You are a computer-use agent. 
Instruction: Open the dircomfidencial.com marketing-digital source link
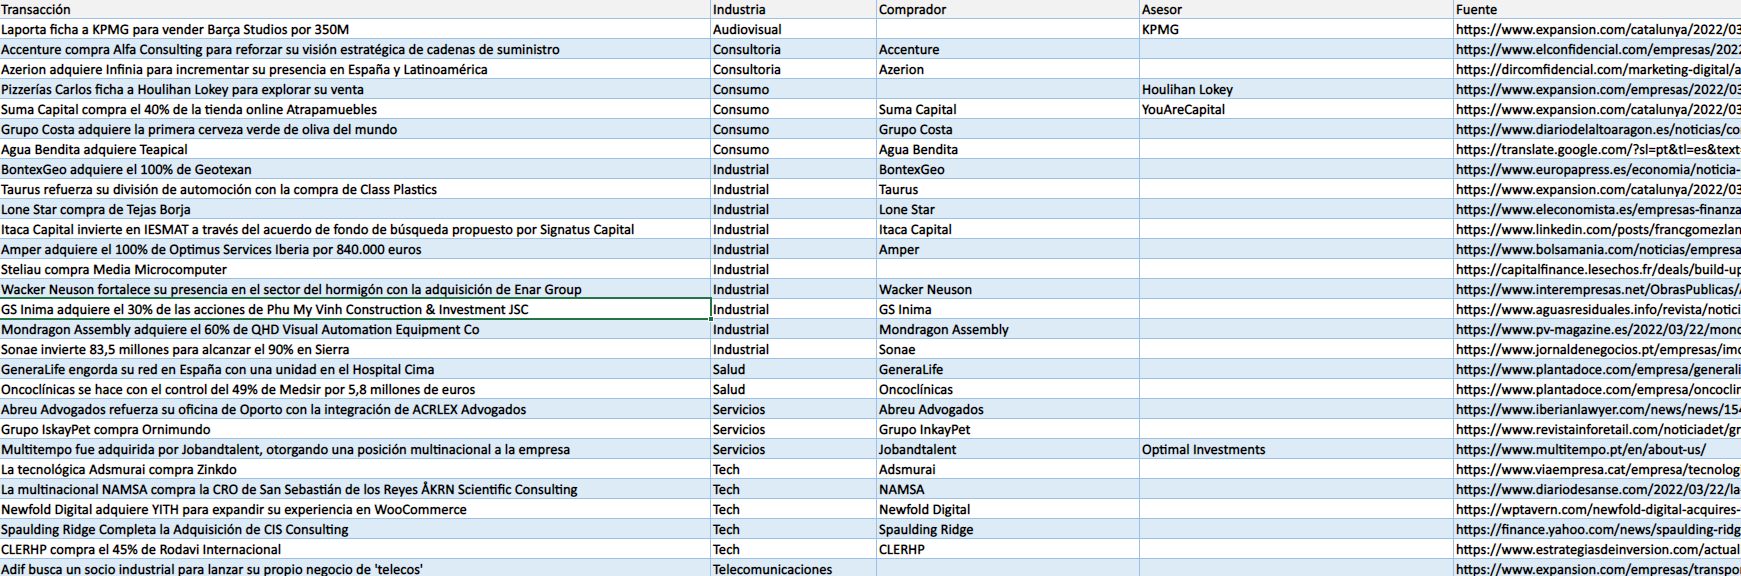click(1598, 69)
